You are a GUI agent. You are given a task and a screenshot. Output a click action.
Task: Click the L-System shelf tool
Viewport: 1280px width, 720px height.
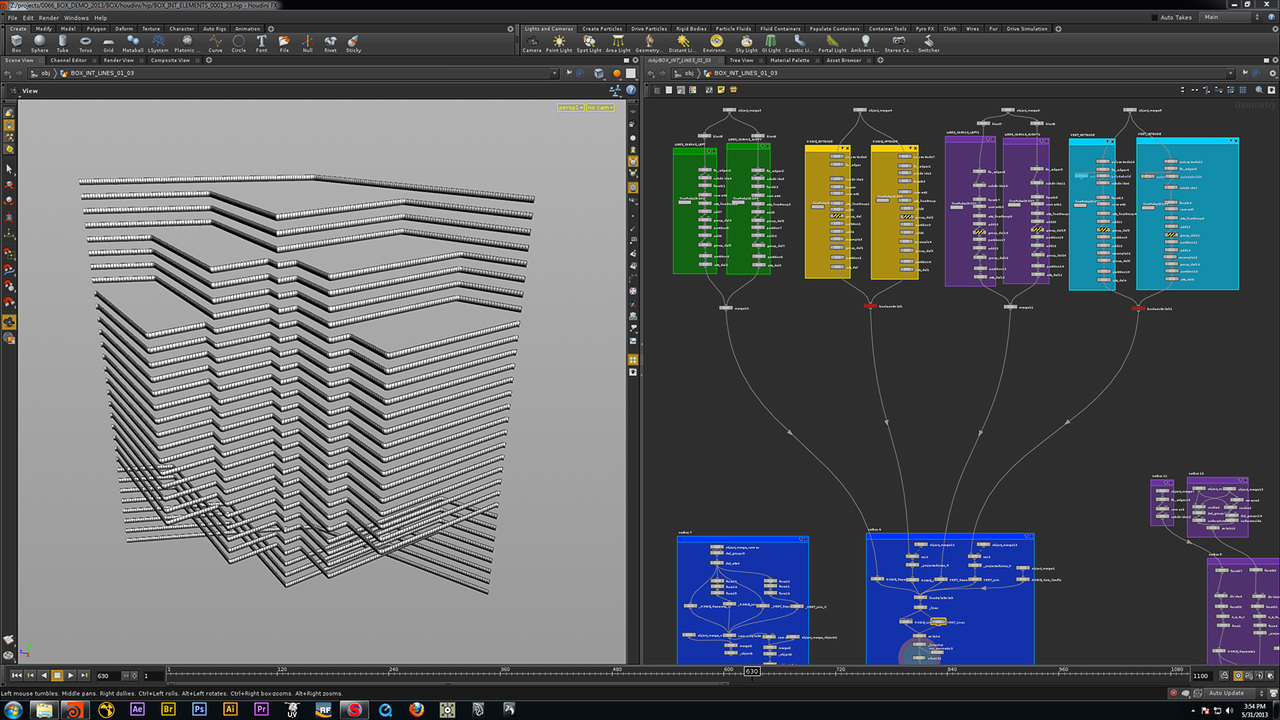pos(158,43)
